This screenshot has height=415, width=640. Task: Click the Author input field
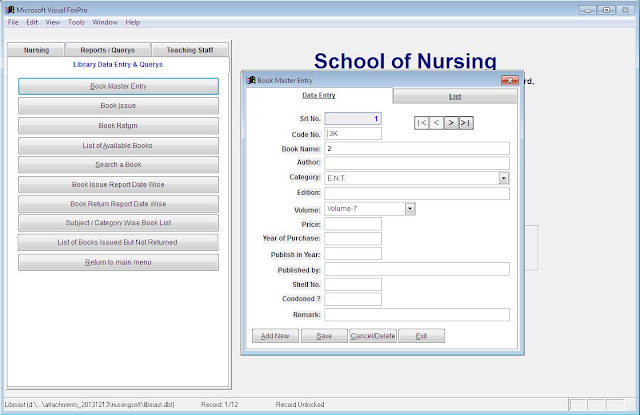[417, 163]
